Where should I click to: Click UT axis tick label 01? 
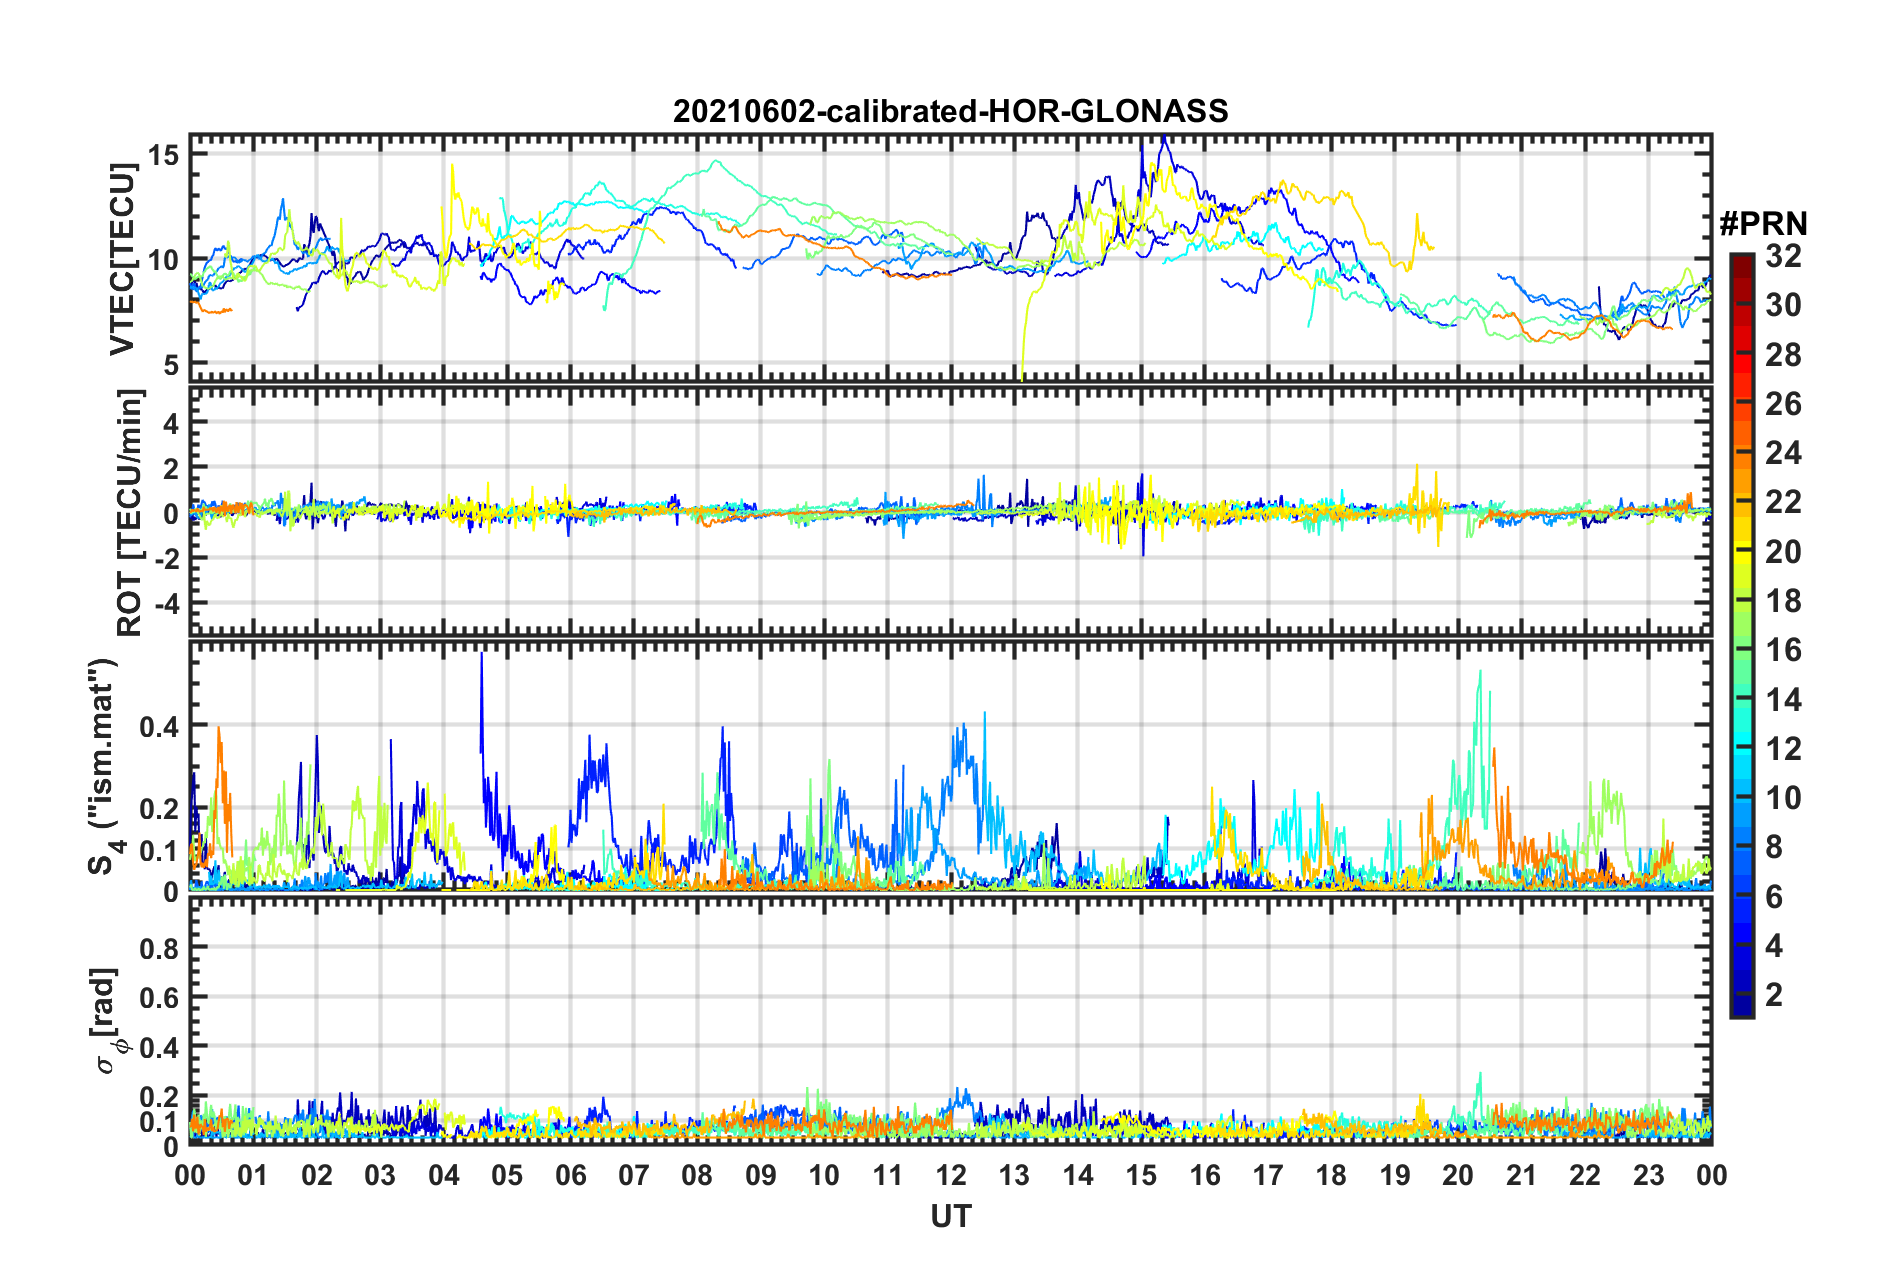pos(253,1175)
